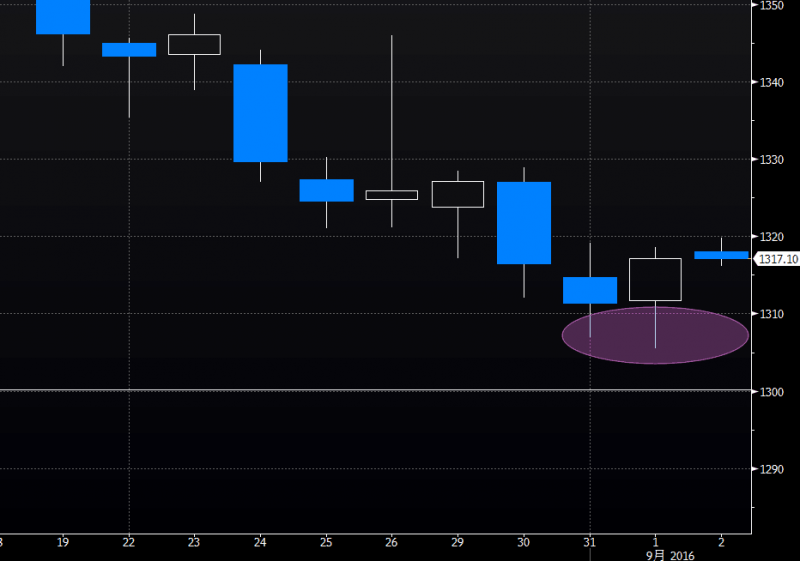
Task: Click the blue candle for the 19th
Action: 63,17
